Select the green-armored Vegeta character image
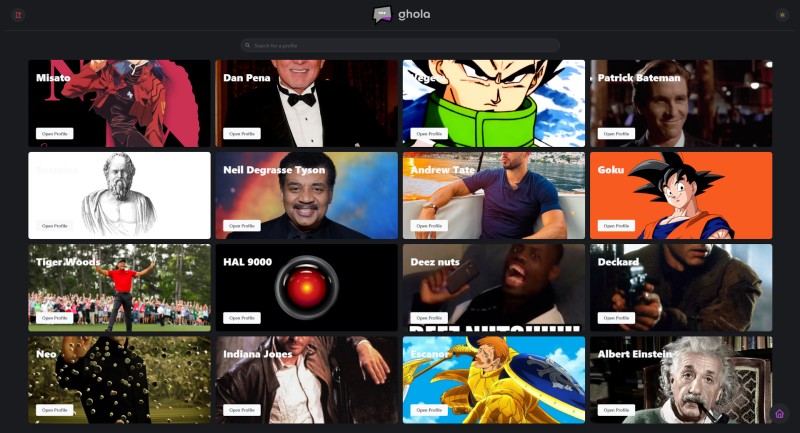The width and height of the screenshot is (800, 433). click(494, 104)
